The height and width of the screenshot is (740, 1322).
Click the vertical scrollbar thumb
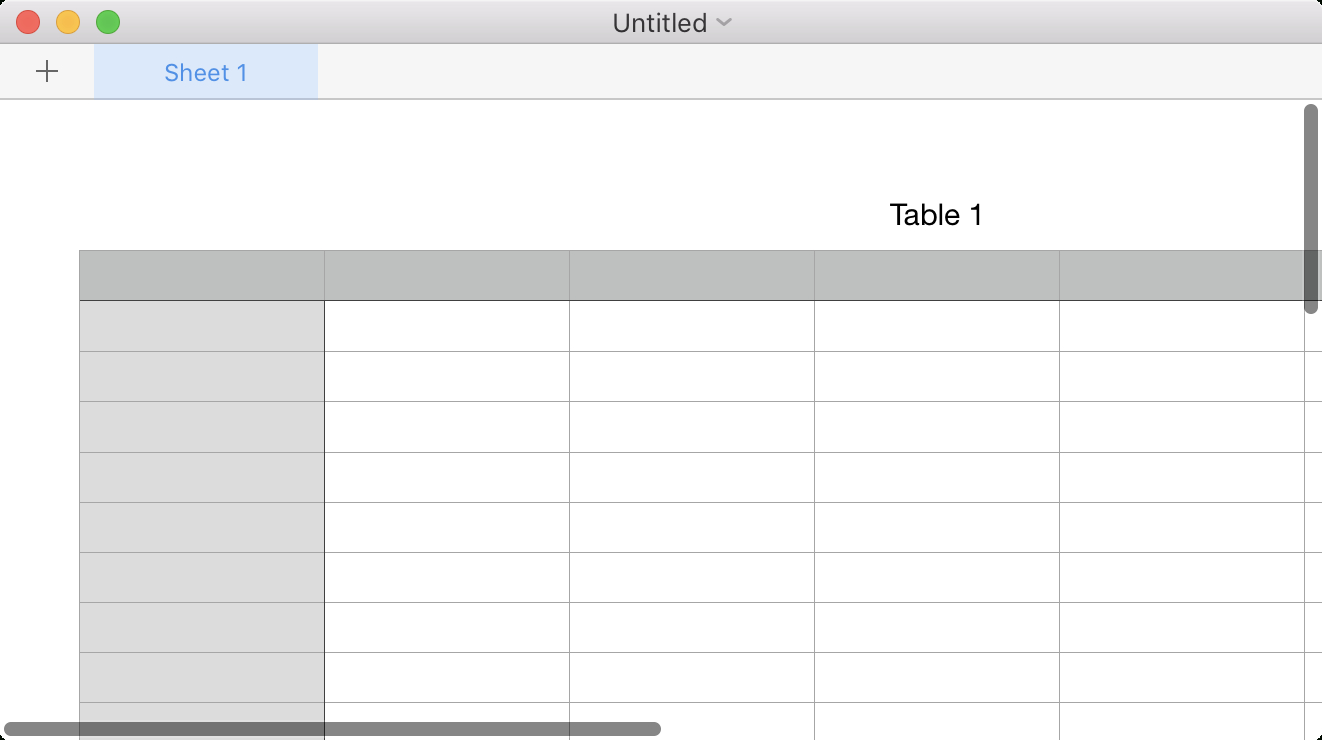(x=1311, y=208)
